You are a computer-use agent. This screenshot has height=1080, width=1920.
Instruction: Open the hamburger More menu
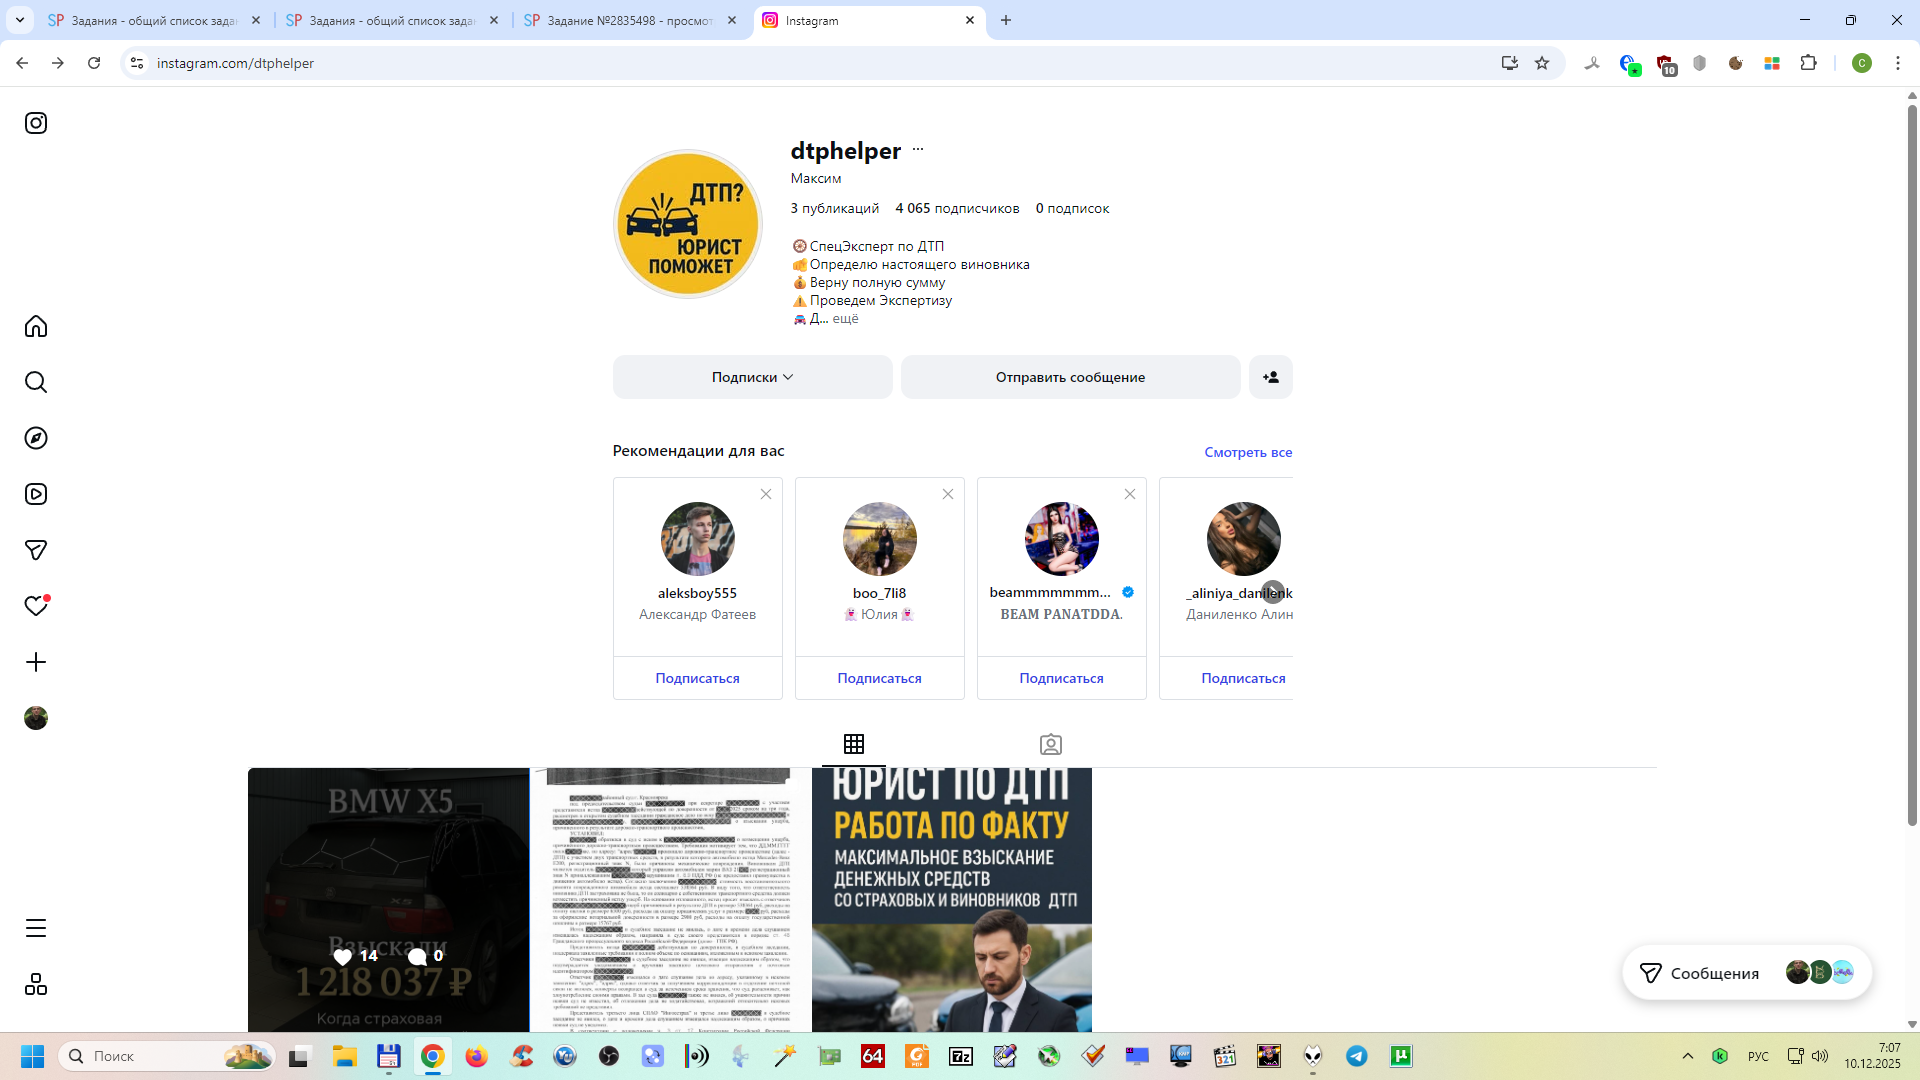36,929
